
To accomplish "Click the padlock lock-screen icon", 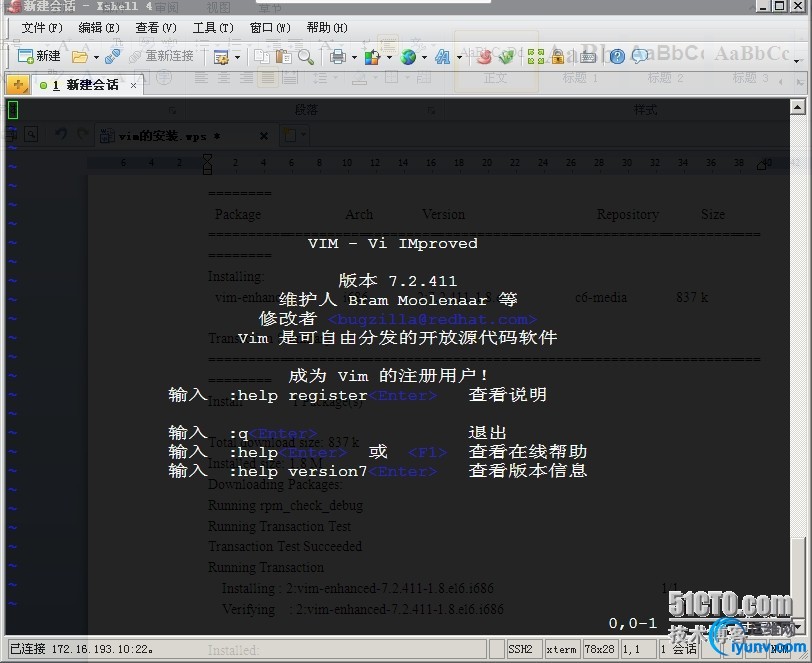I will click(x=558, y=56).
